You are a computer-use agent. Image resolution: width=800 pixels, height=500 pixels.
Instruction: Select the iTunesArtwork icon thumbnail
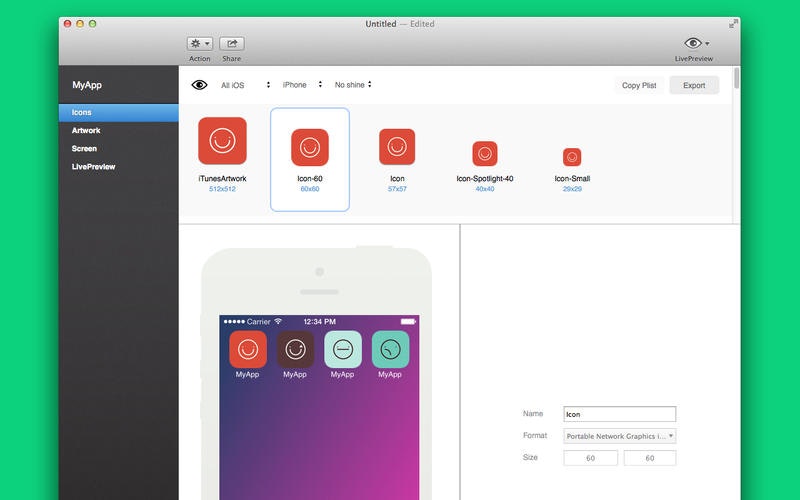[x=222, y=141]
